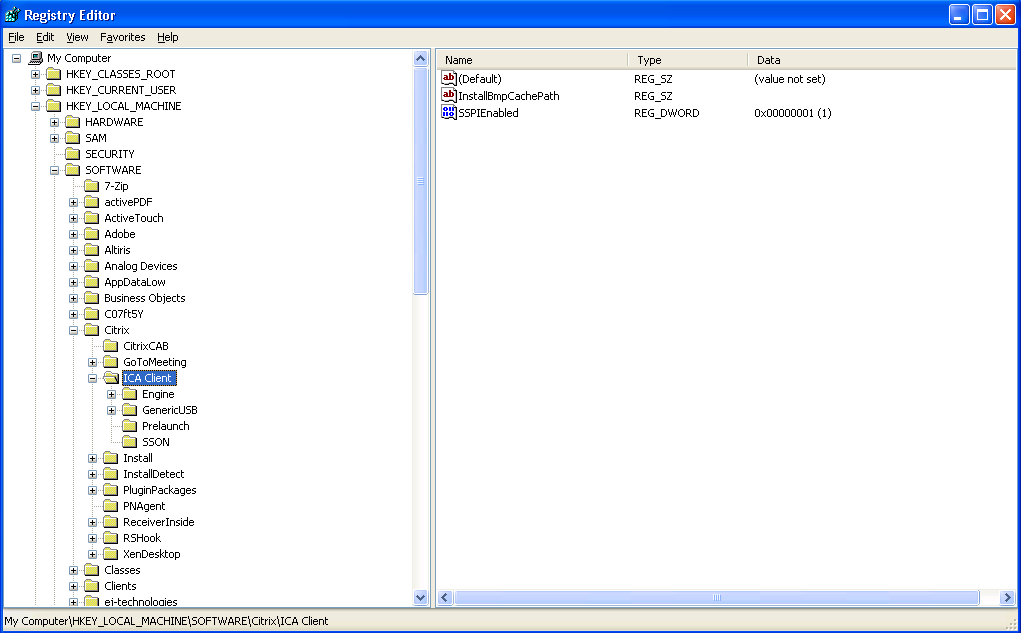Click the GenericUSB folder icon
The width and height of the screenshot is (1021, 633).
coord(130,410)
